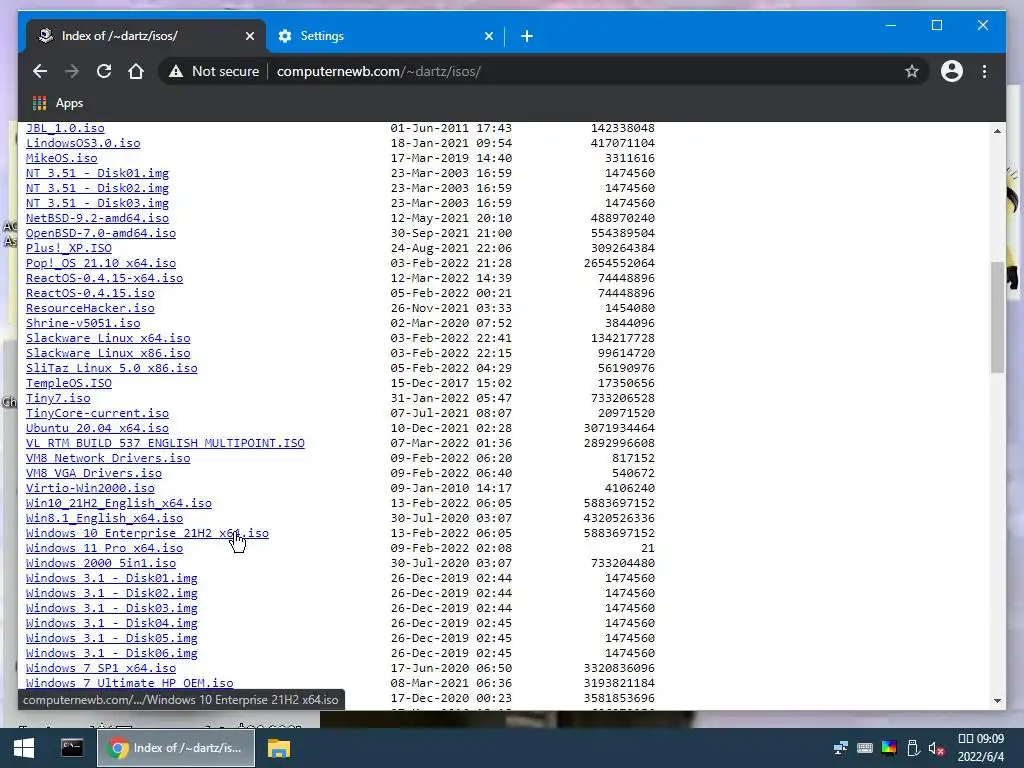Image resolution: width=1024 pixels, height=768 pixels.
Task: Switch to the Settings tab
Action: click(x=385, y=36)
